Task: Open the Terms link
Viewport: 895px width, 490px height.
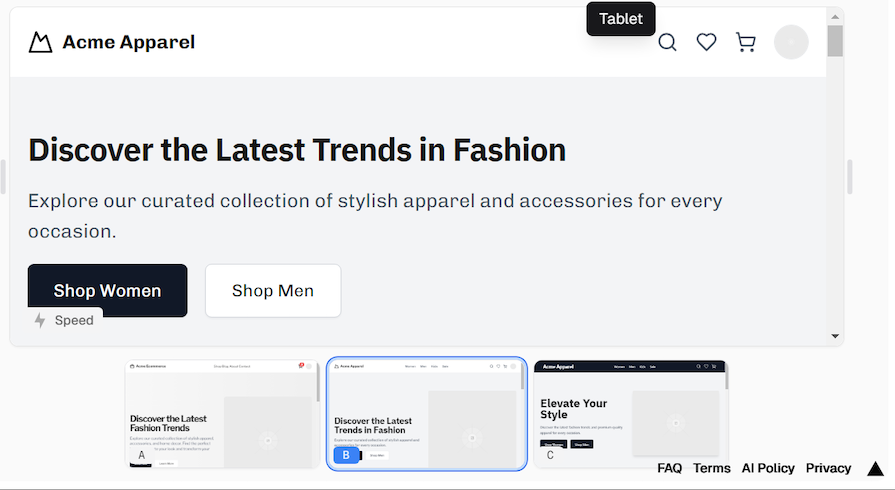Action: 712,468
